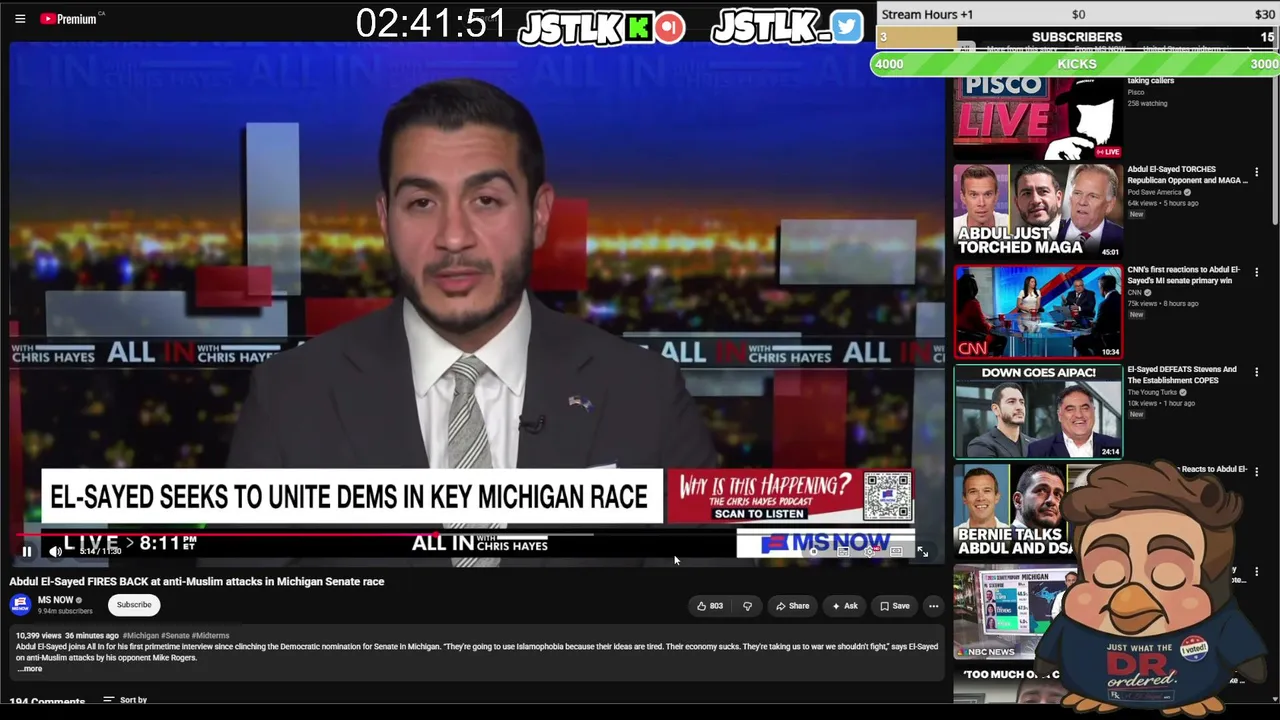This screenshot has height=720, width=1280.
Task: Click the Stream Hours +1 ticker text
Action: (927, 14)
